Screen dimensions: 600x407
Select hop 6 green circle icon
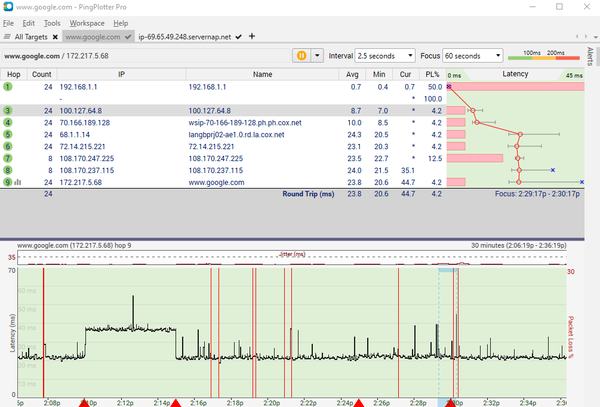pyautogui.click(x=8, y=146)
